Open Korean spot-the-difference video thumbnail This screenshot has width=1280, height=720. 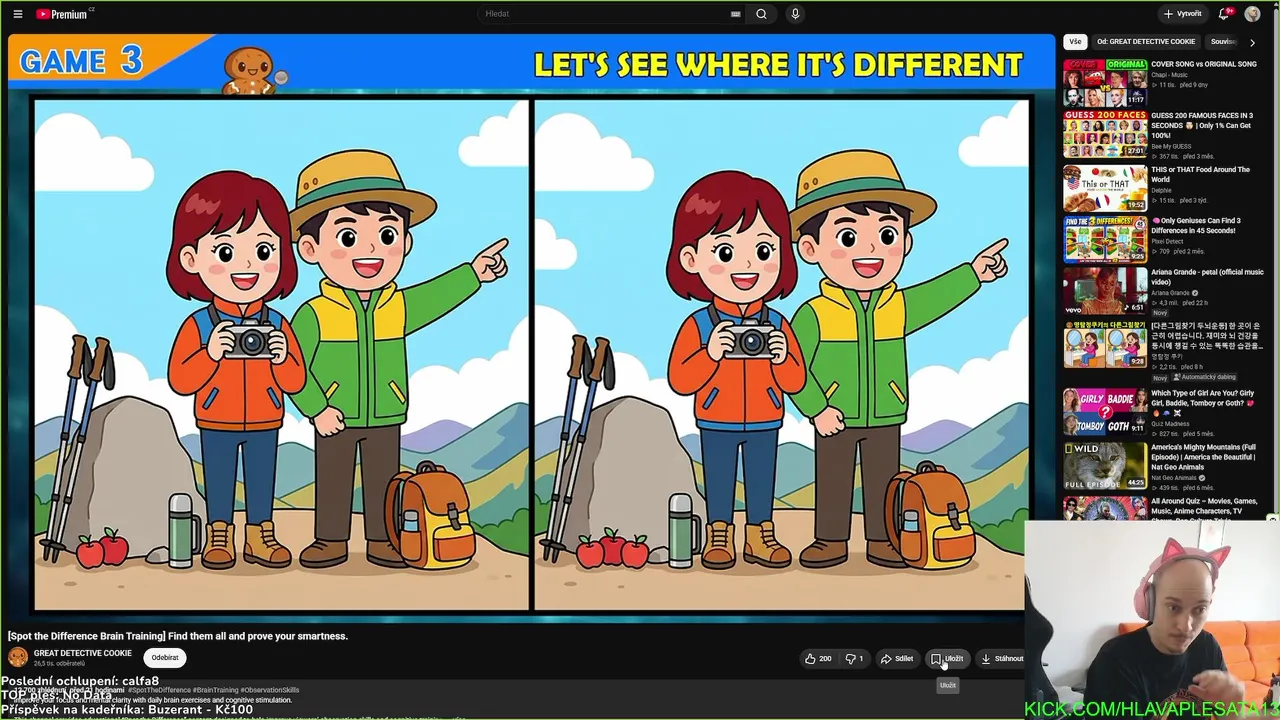(1105, 344)
